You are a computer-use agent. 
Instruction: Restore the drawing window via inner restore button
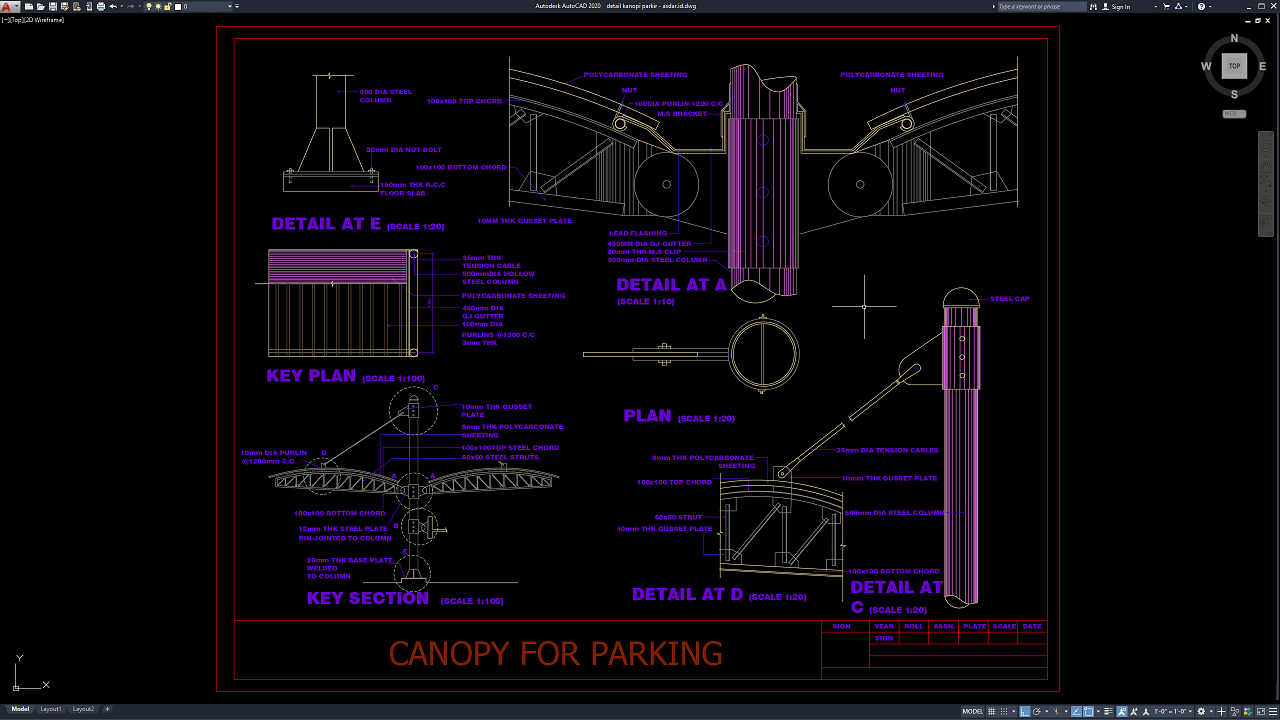(1257, 20)
